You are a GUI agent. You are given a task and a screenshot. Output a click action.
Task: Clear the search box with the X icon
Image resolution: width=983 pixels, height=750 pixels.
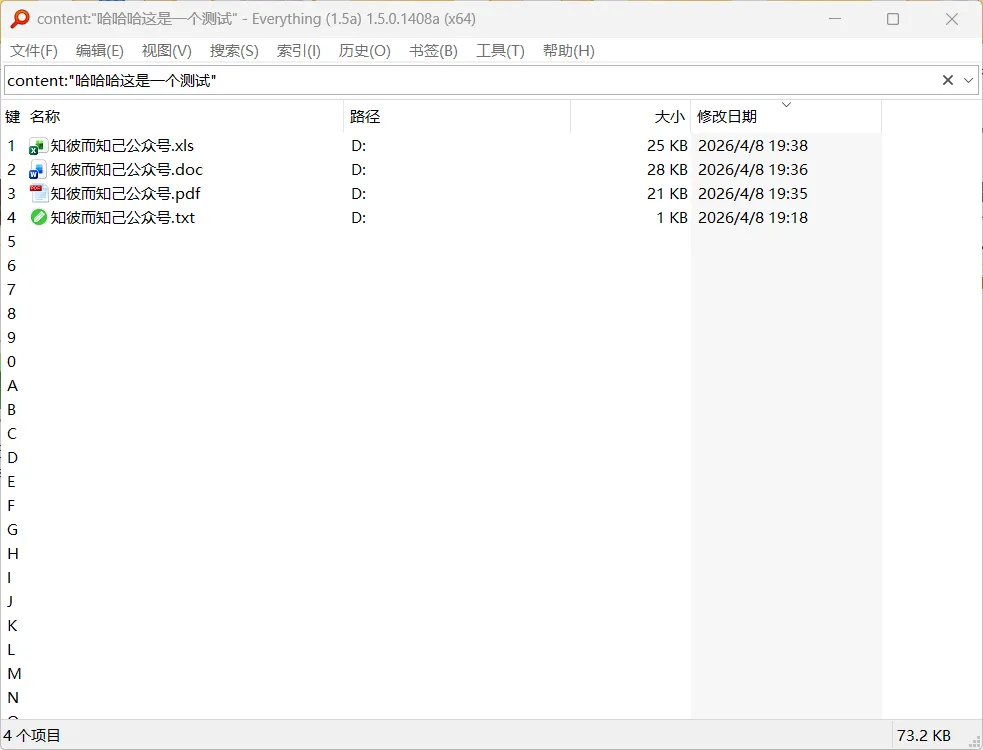pos(947,80)
